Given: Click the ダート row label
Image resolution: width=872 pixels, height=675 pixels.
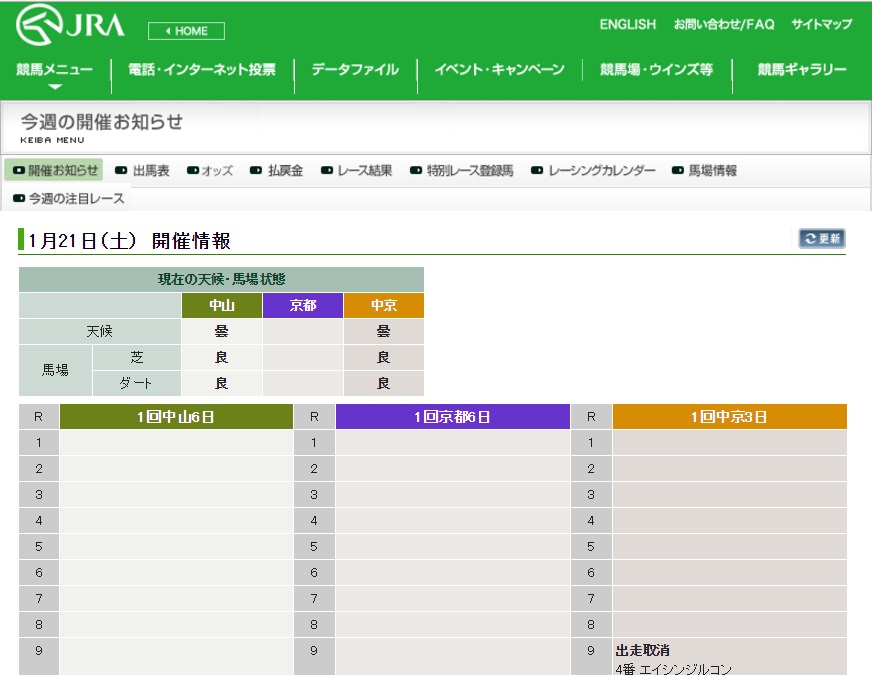Looking at the screenshot, I should click(x=137, y=383).
